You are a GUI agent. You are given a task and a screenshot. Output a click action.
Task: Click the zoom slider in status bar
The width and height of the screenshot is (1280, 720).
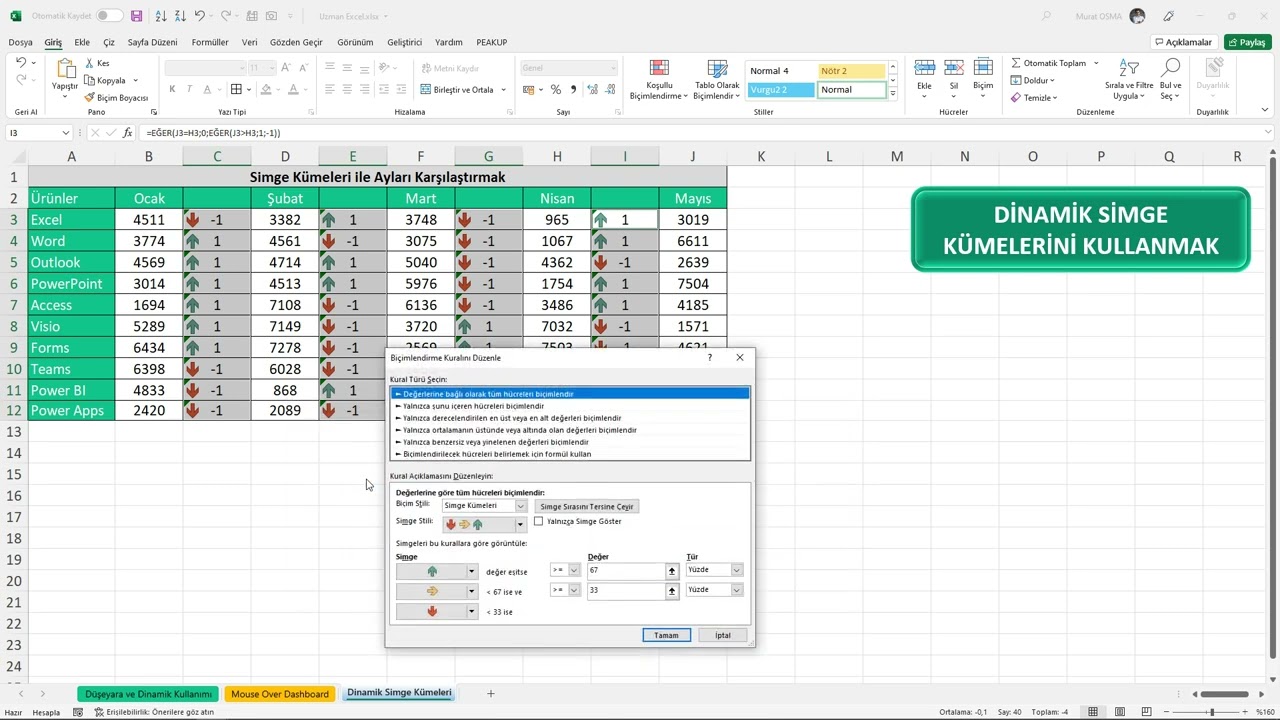pos(1211,712)
